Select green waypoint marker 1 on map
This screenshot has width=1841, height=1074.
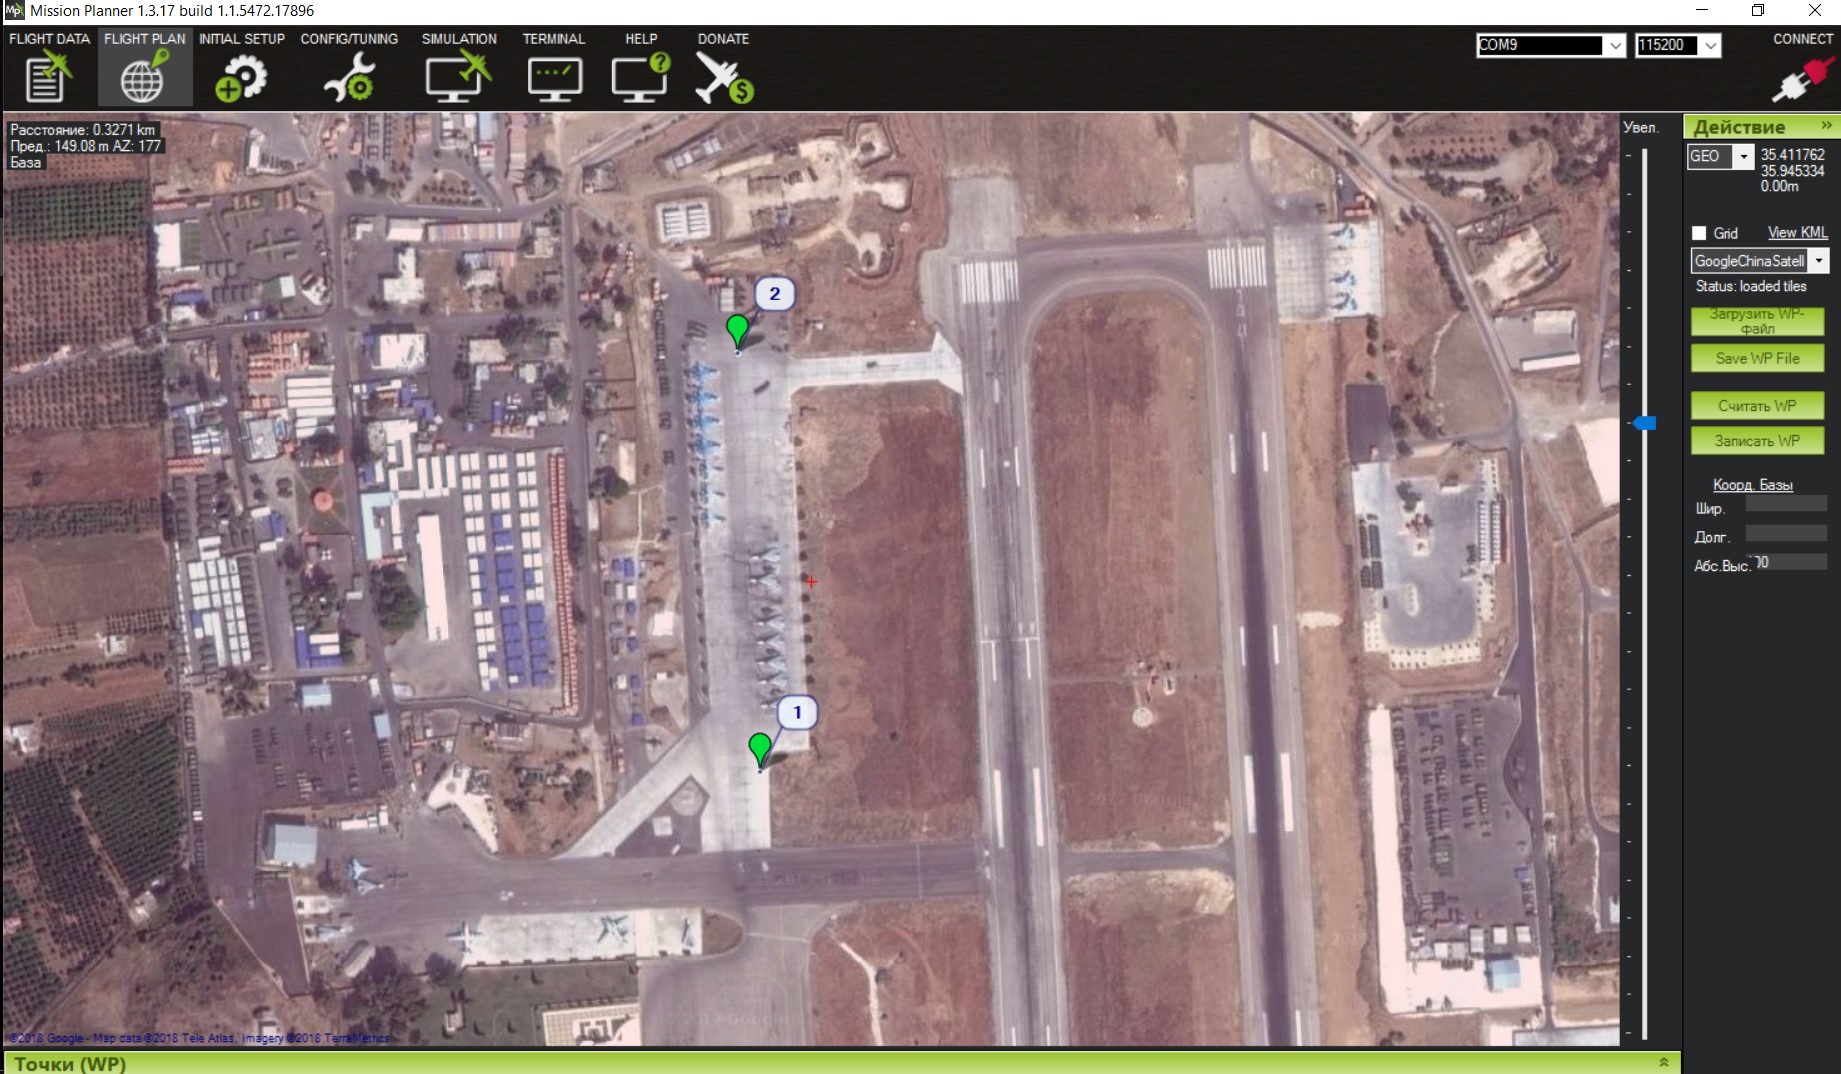[x=760, y=750]
